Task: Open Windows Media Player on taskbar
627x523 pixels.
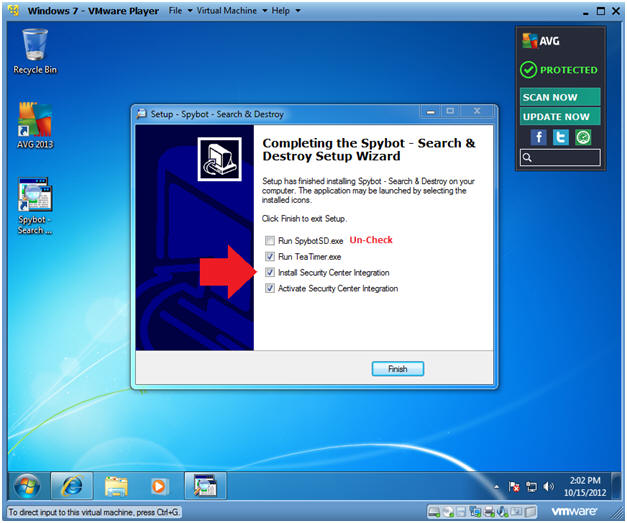Action: tap(159, 486)
